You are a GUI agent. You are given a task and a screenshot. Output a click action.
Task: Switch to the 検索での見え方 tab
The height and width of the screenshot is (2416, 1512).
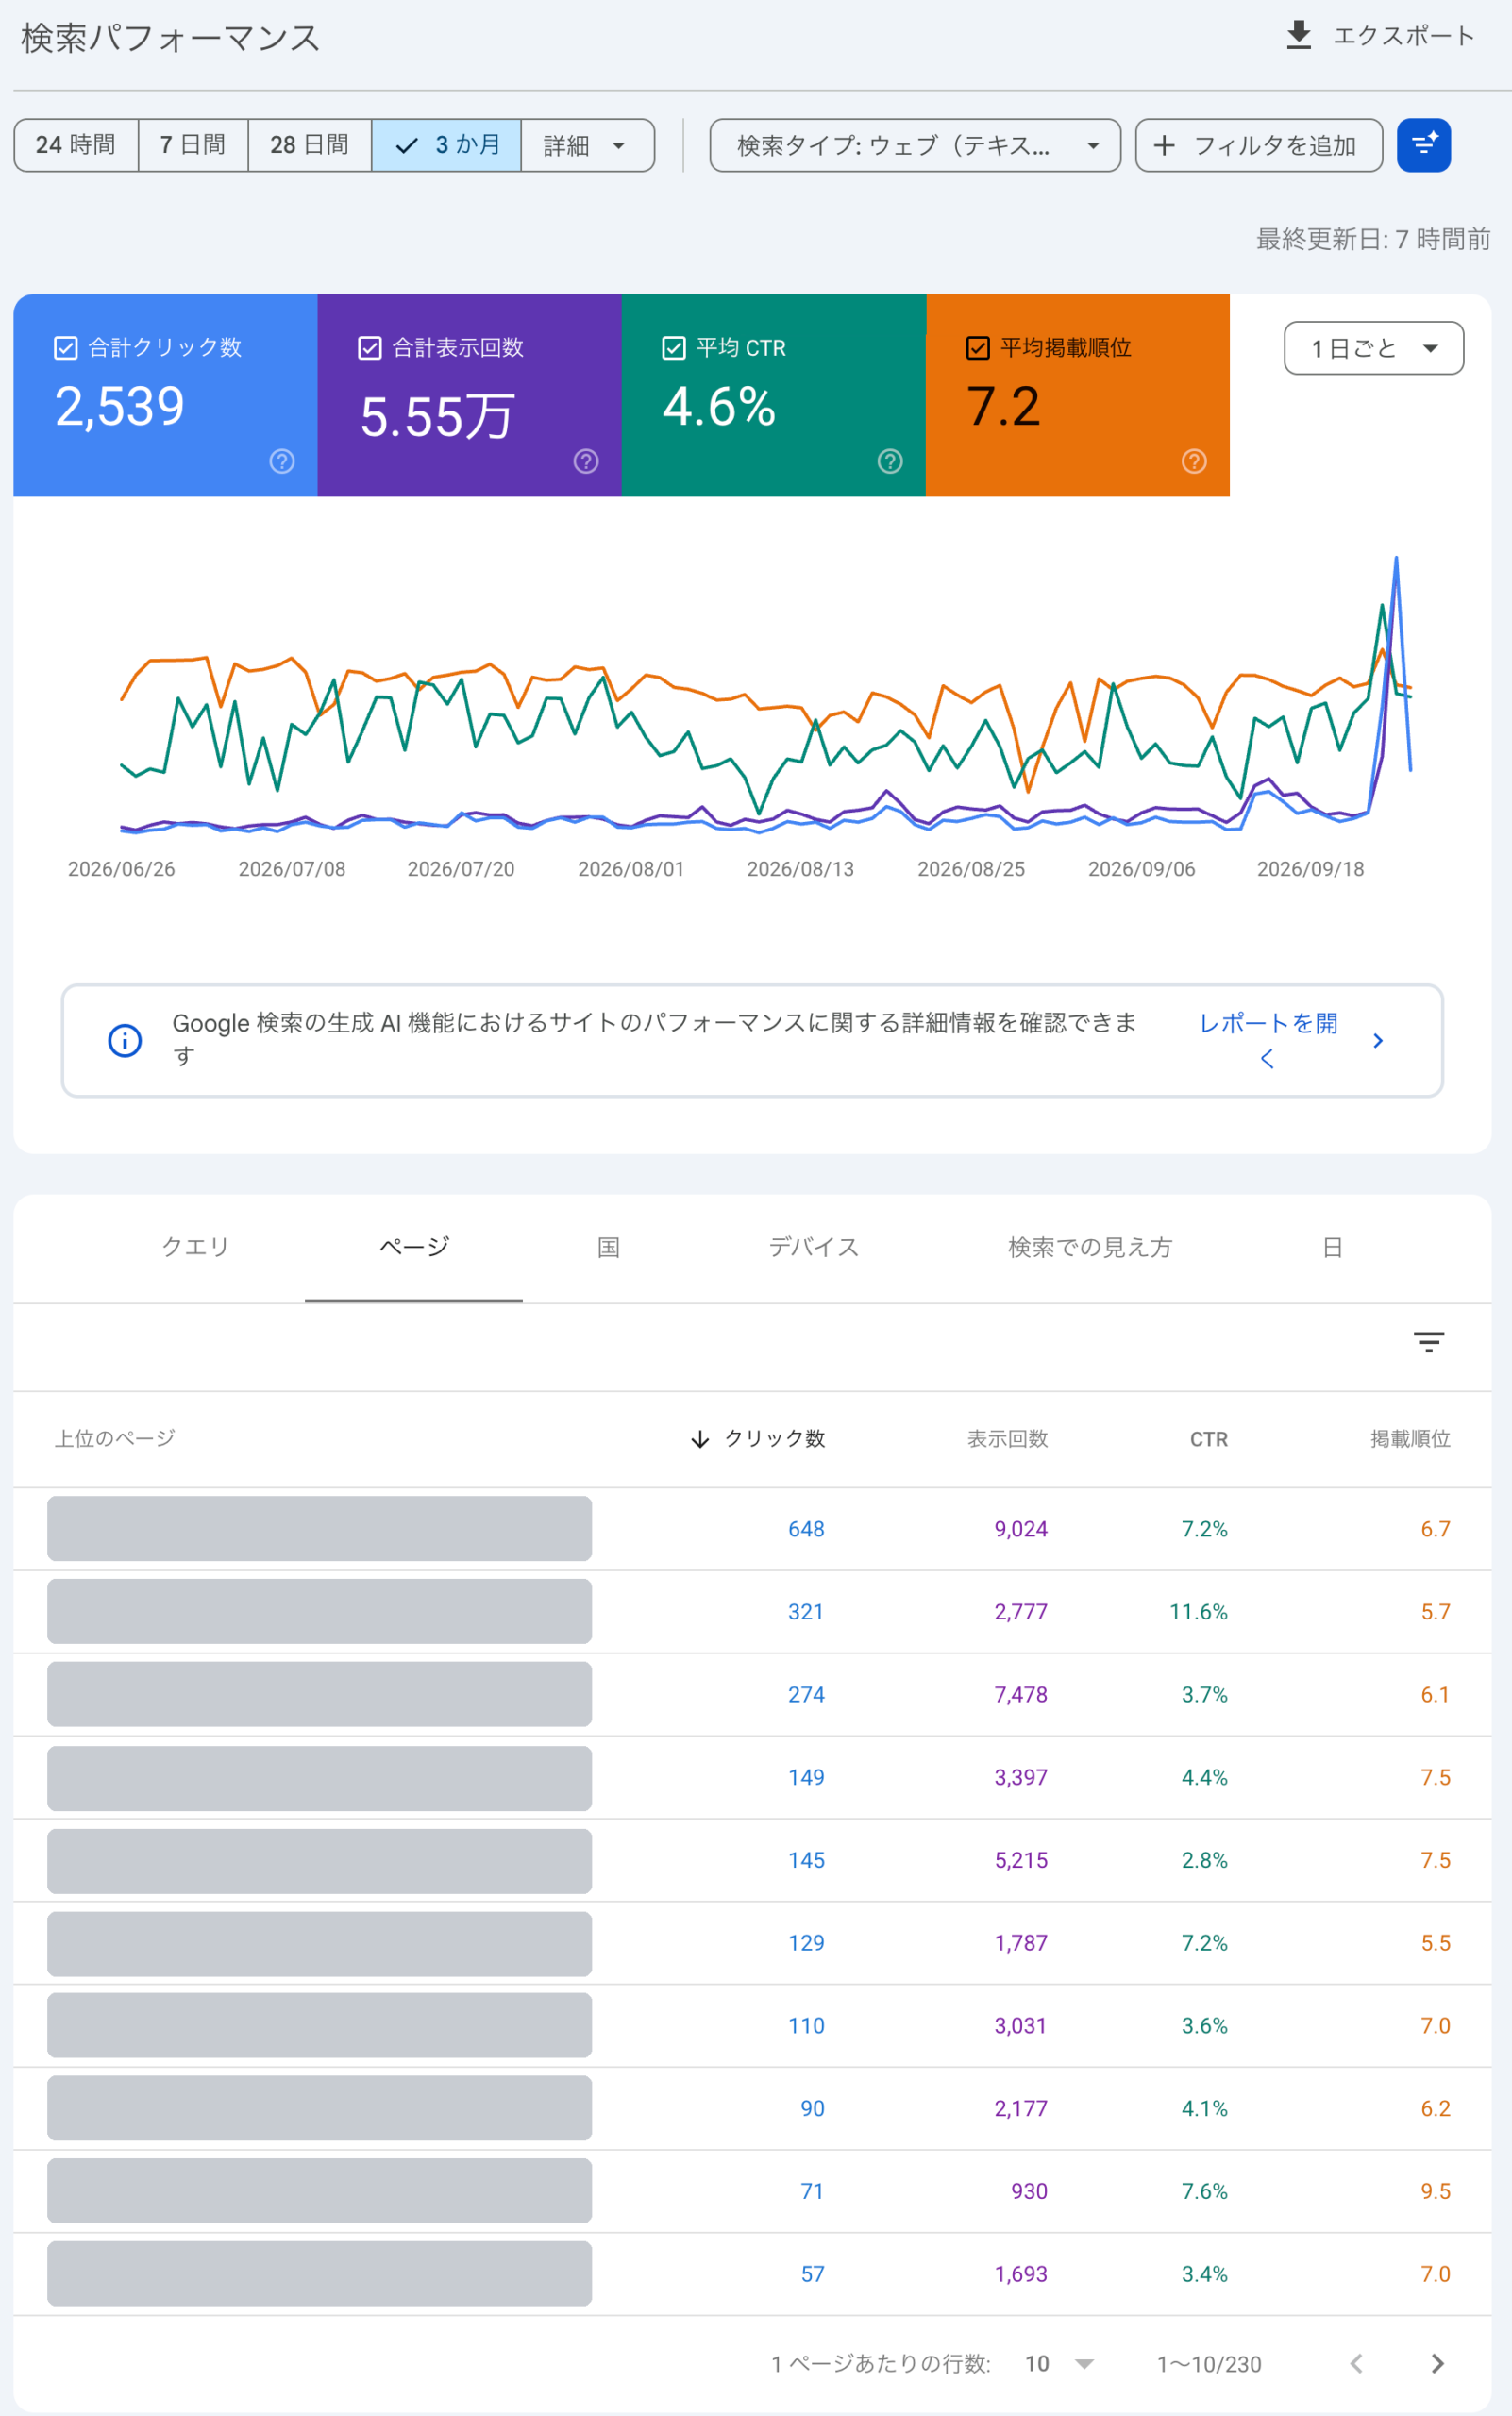(x=1090, y=1247)
